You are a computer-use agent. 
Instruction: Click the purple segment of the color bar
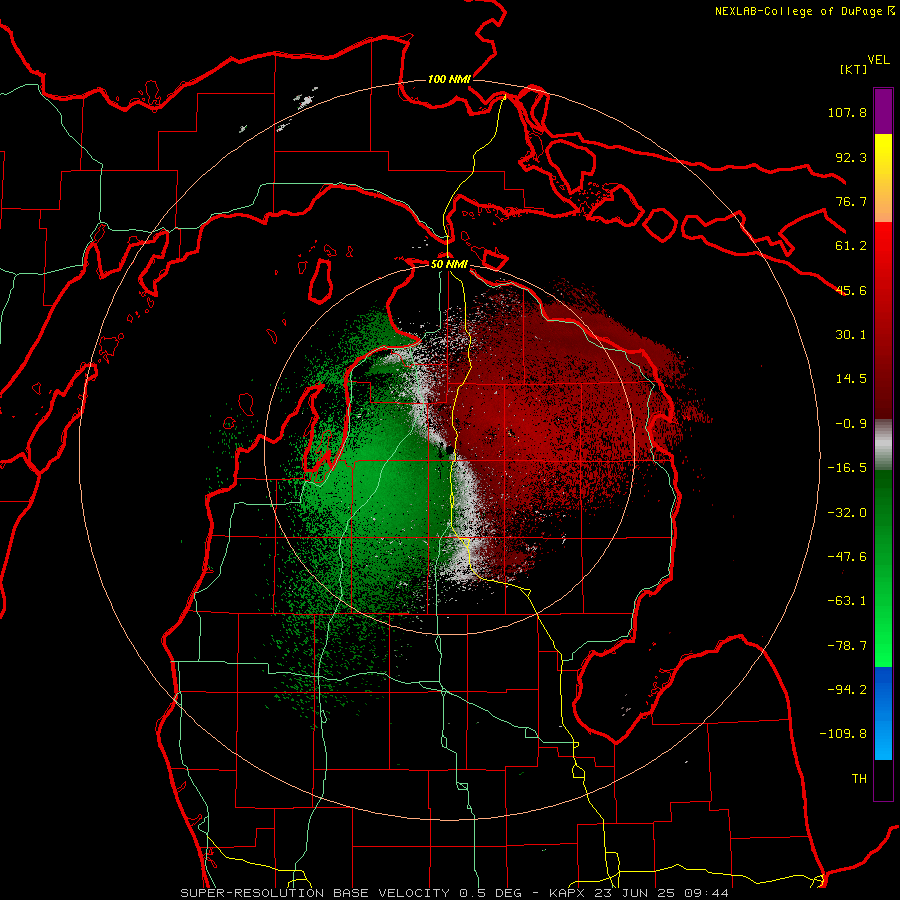pyautogui.click(x=883, y=111)
